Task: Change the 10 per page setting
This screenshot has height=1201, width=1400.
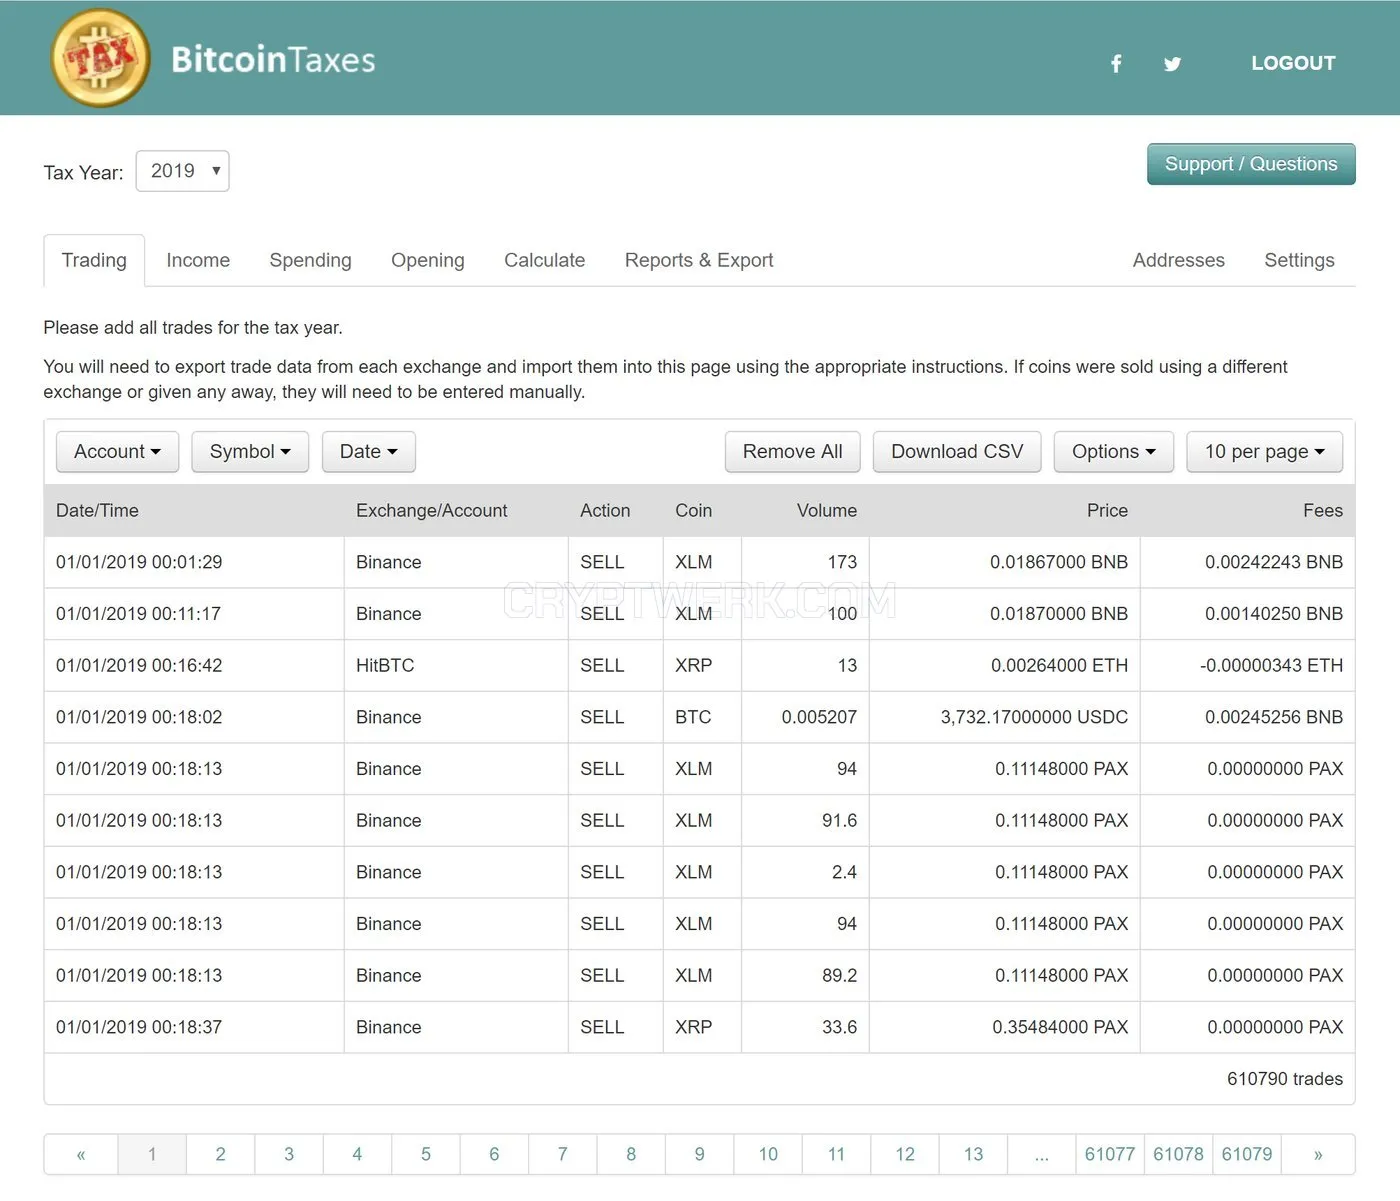Action: coord(1264,452)
